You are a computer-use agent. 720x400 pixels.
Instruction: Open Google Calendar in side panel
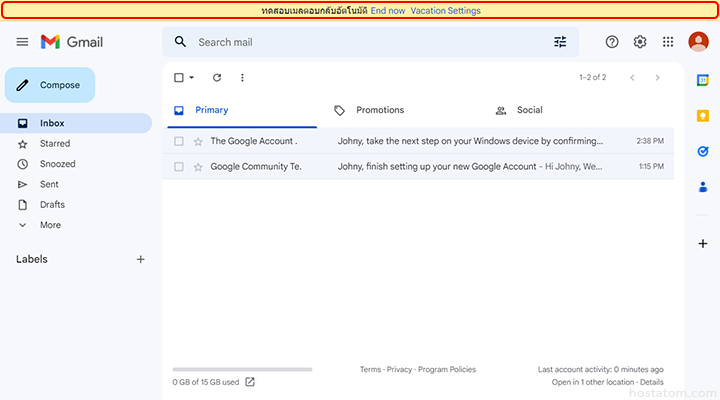[702, 81]
